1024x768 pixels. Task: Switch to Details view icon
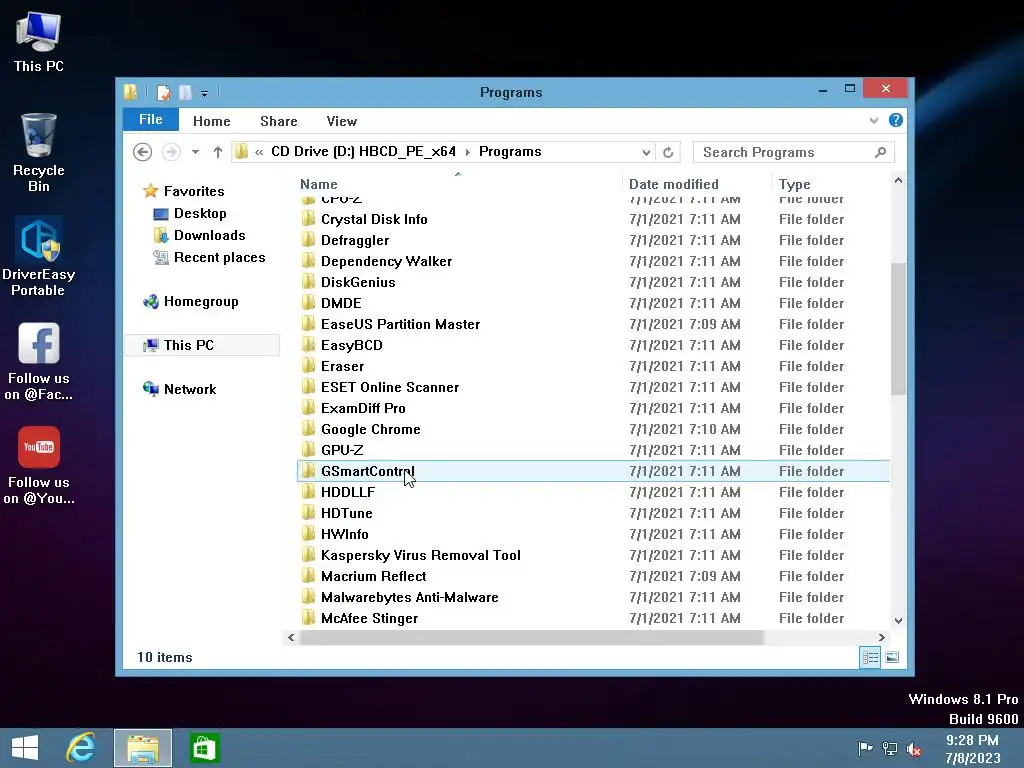tap(870, 657)
